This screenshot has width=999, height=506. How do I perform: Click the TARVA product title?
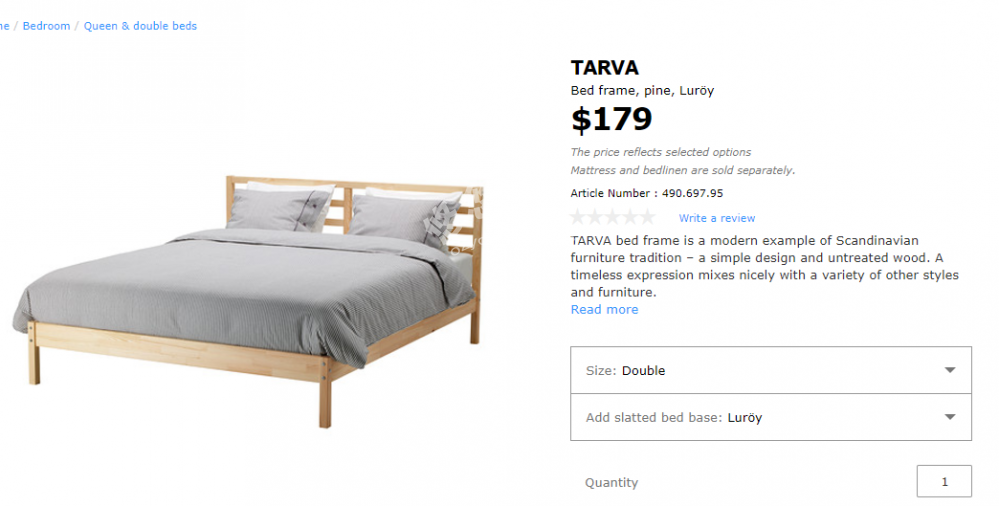[604, 68]
